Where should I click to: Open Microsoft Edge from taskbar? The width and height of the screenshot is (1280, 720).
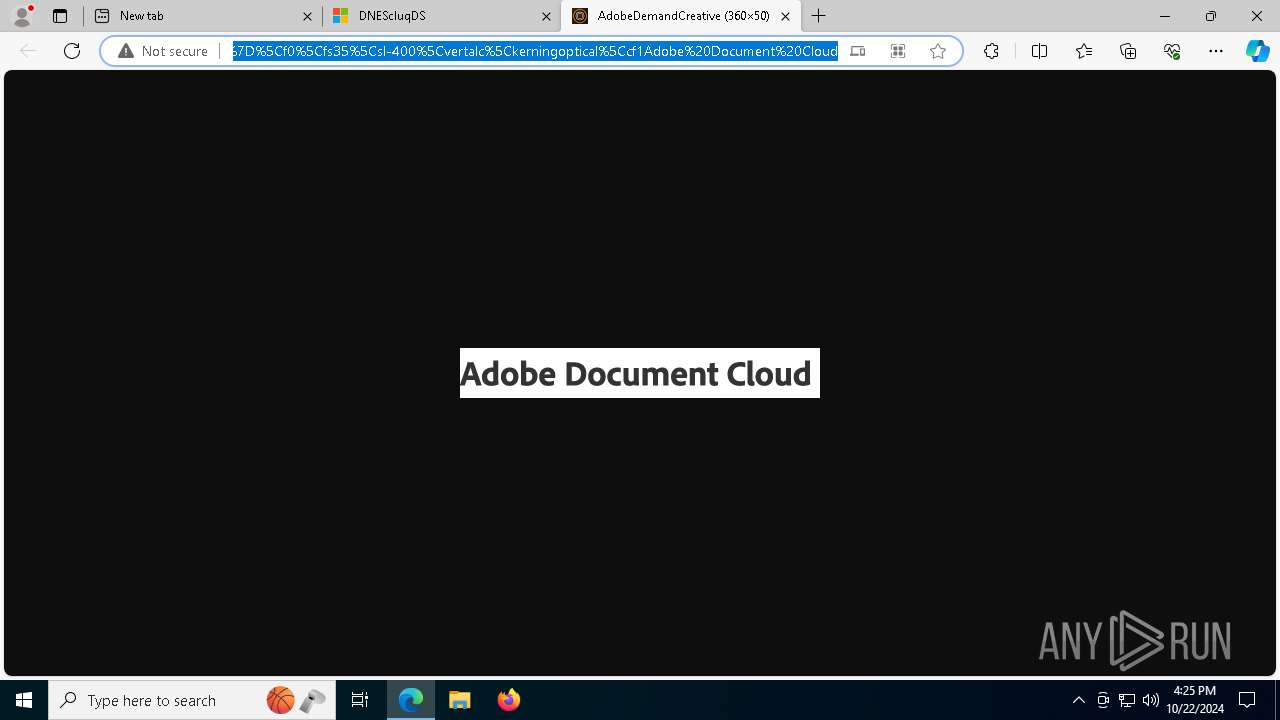(x=411, y=700)
